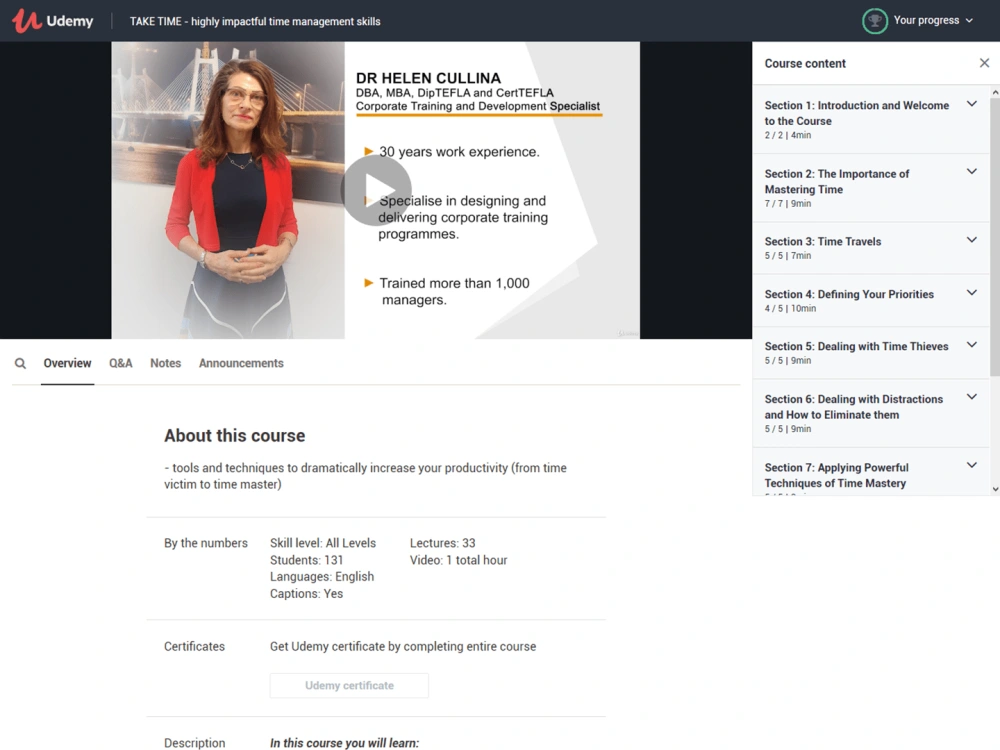Expand Section 2 chevron
Screen dimensions: 1000x750
pos(971,172)
